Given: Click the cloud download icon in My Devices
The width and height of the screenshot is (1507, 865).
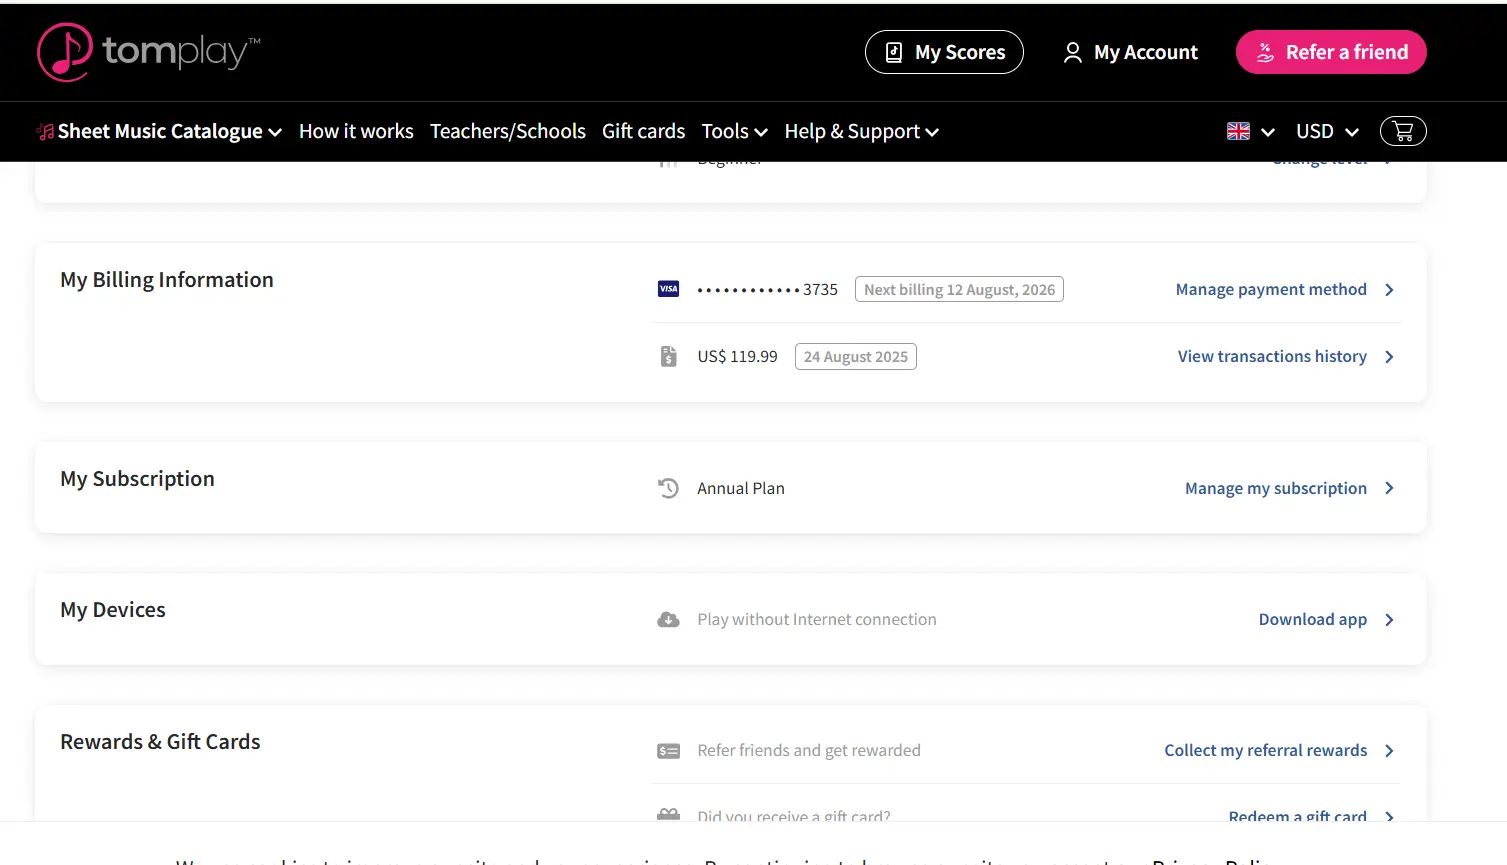Looking at the screenshot, I should 668,620.
